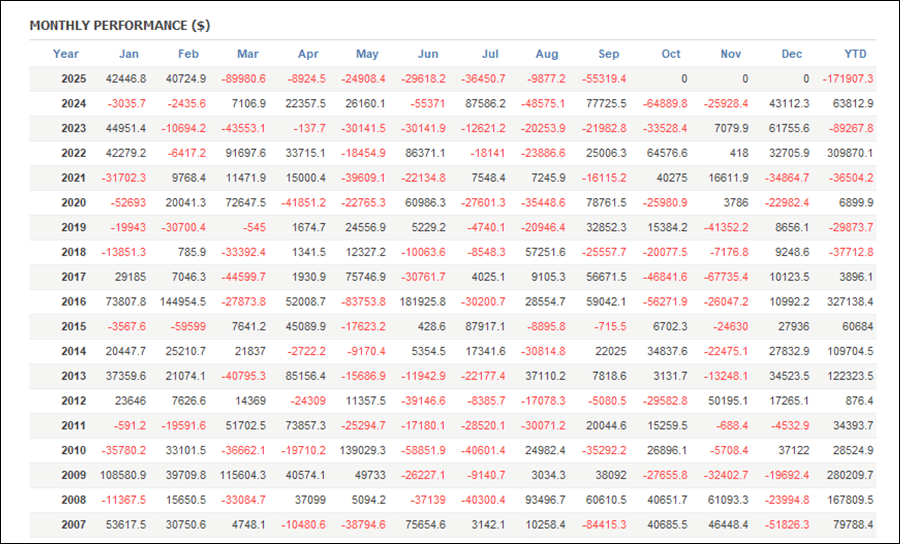Select the Jun column header
The width and height of the screenshot is (900, 544).
[427, 54]
